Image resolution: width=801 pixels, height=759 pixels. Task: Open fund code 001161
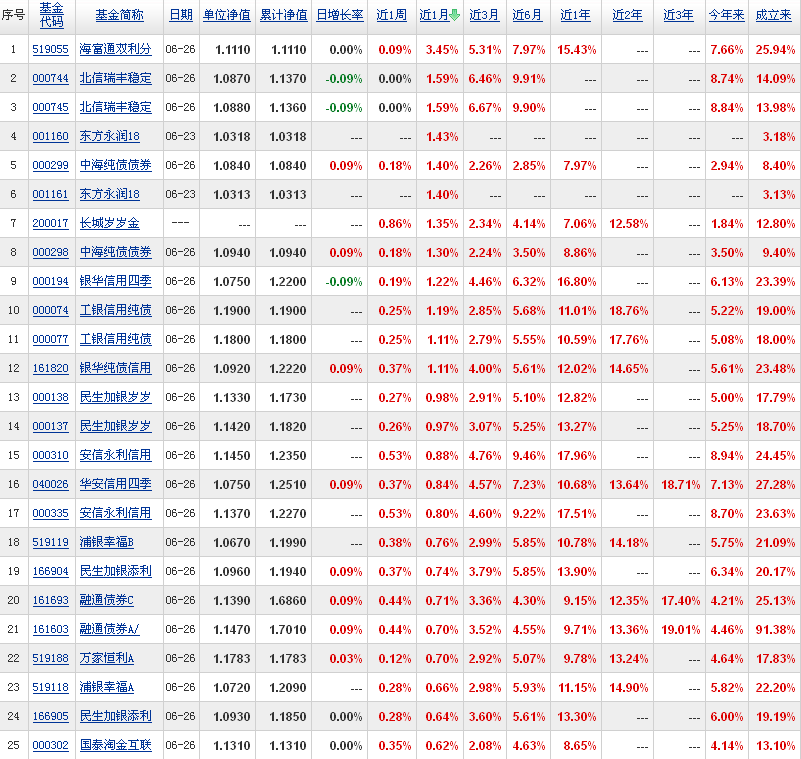click(x=51, y=194)
